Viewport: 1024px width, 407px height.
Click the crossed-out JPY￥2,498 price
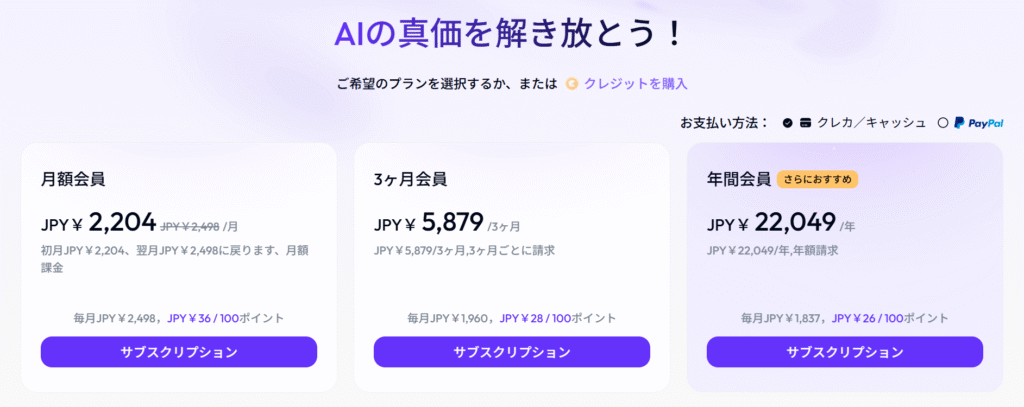[190, 226]
